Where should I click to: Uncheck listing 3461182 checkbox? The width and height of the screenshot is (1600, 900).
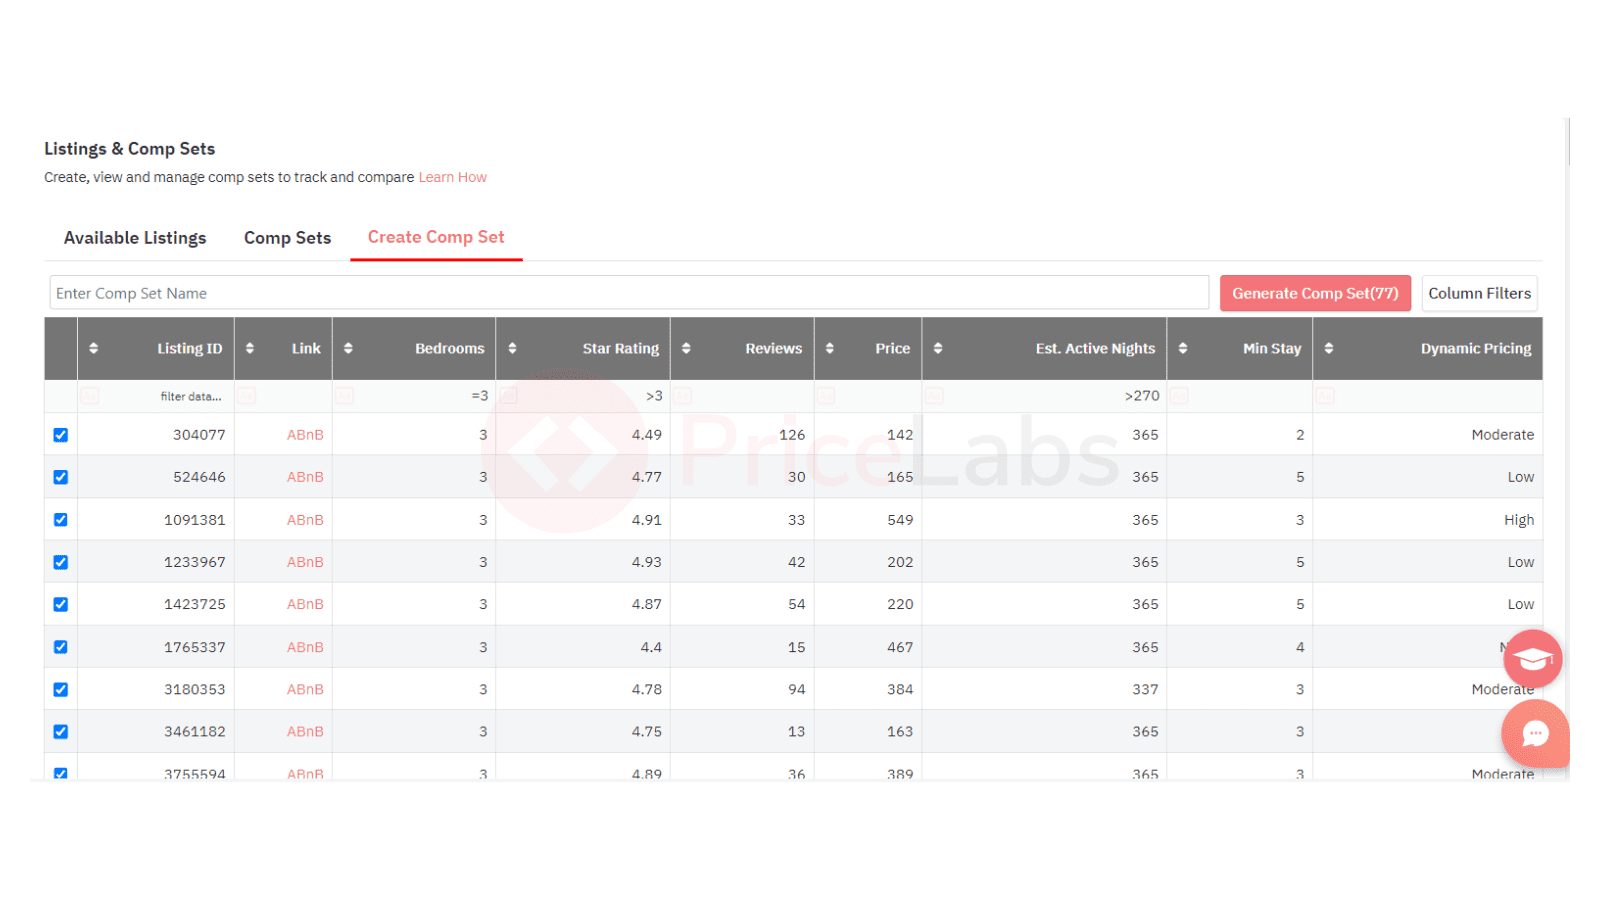(61, 732)
